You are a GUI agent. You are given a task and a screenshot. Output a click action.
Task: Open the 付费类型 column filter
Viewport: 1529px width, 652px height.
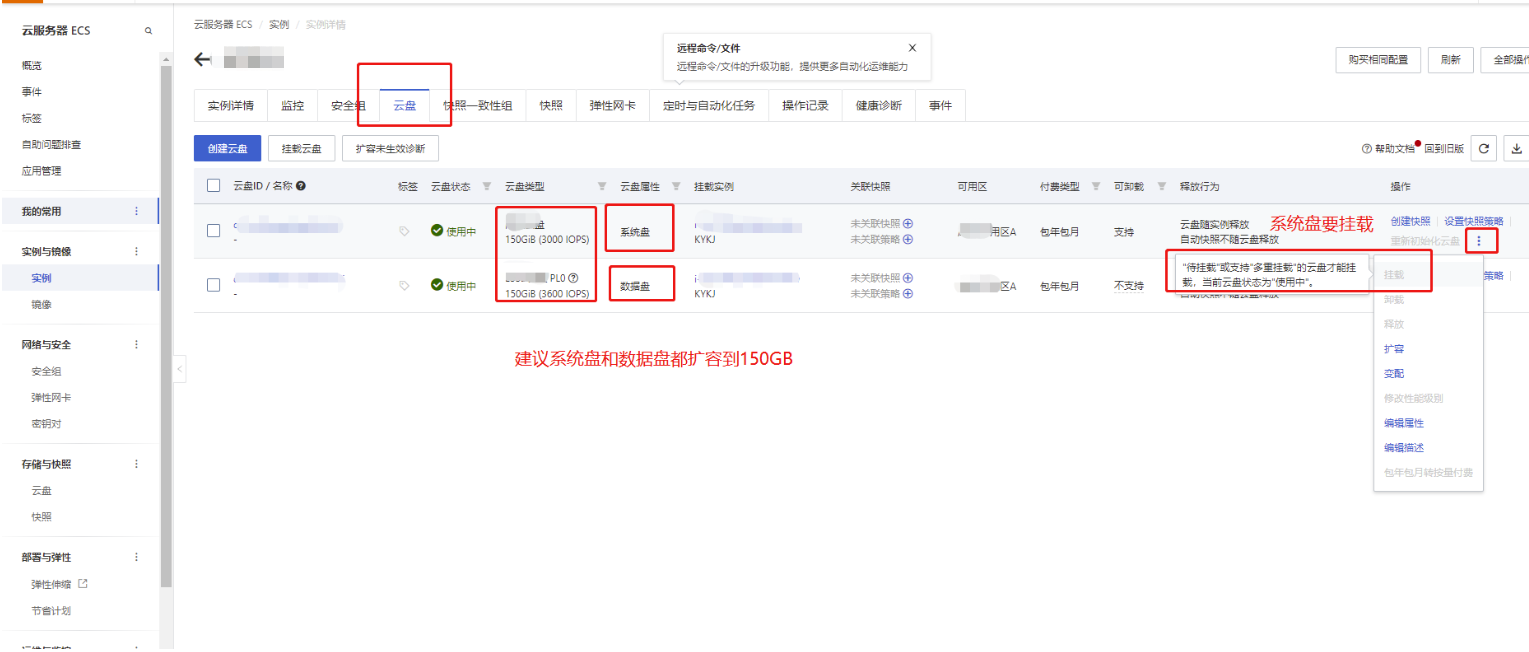pyautogui.click(x=1096, y=186)
